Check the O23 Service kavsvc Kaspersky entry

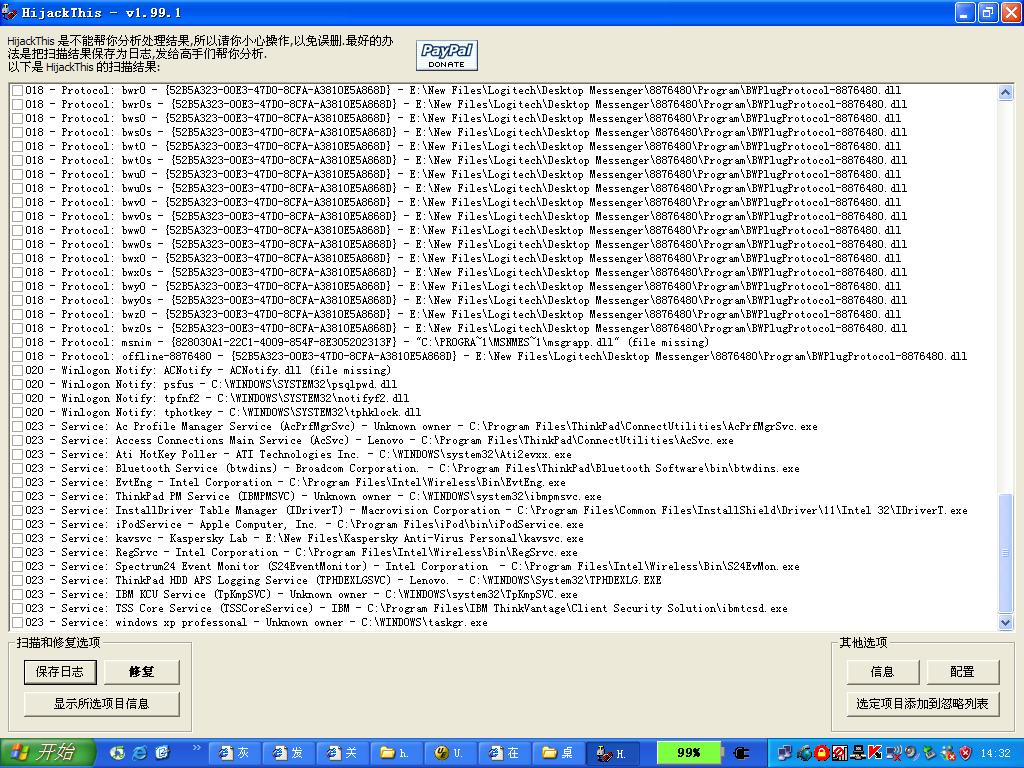[18, 538]
